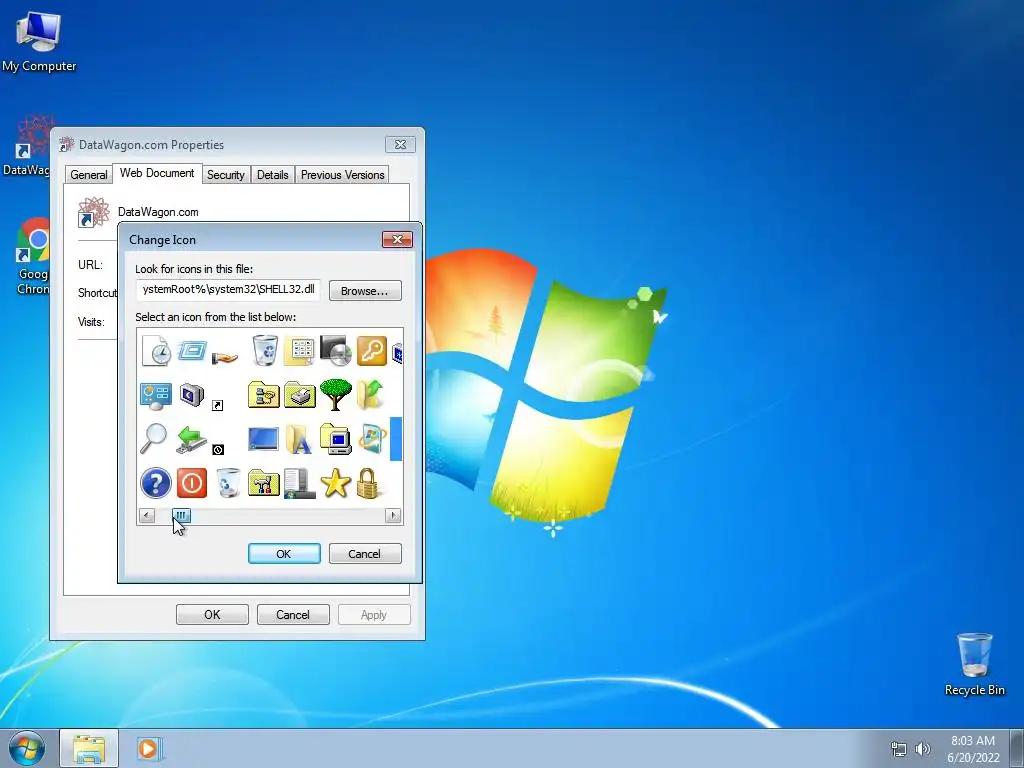The width and height of the screenshot is (1024, 768).
Task: Select the server with document icon
Action: coord(300,483)
